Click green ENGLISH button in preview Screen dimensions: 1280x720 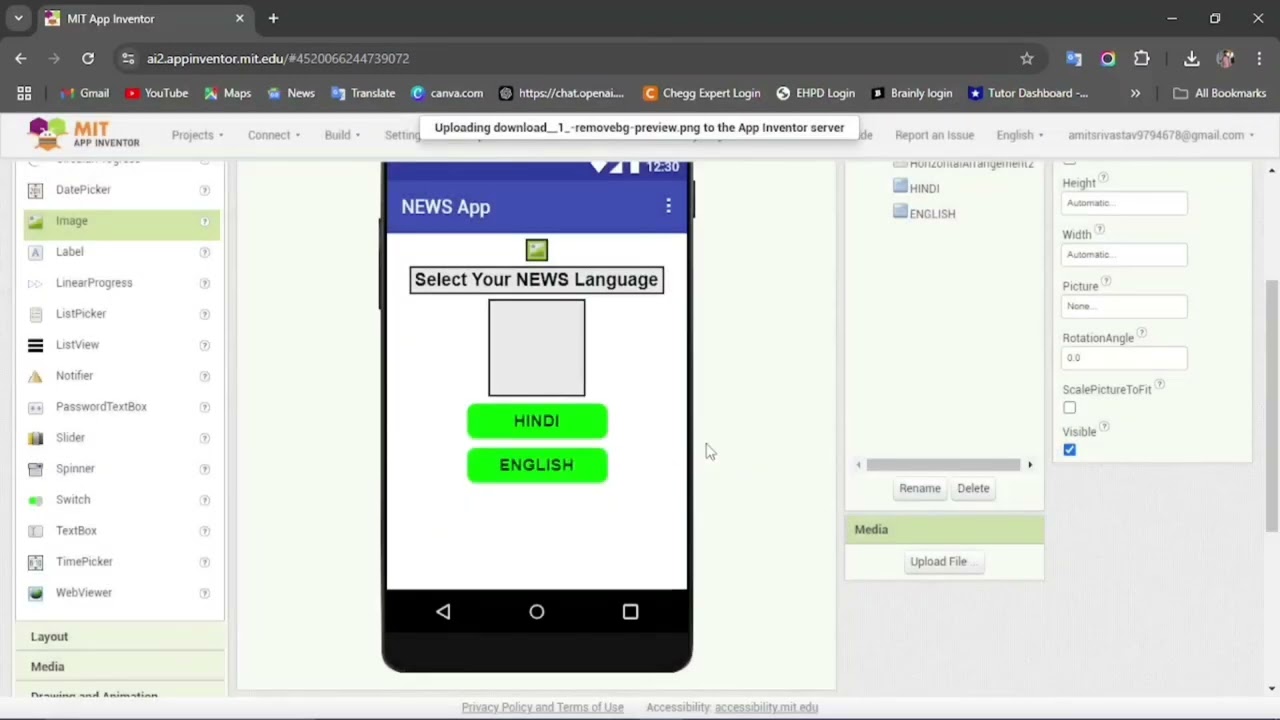tap(537, 465)
